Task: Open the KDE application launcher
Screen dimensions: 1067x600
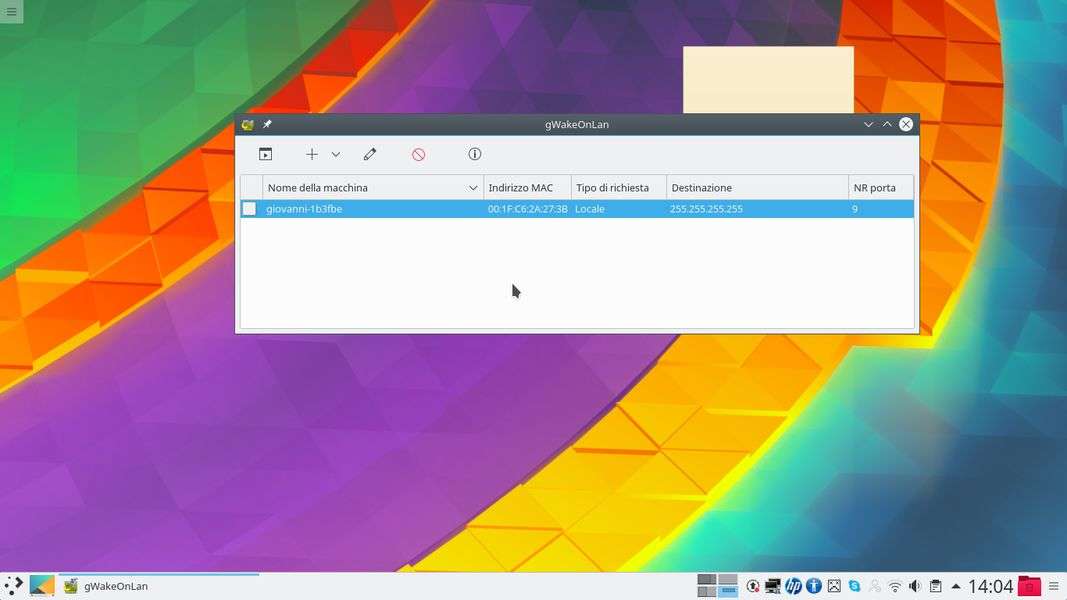Action: [13, 586]
